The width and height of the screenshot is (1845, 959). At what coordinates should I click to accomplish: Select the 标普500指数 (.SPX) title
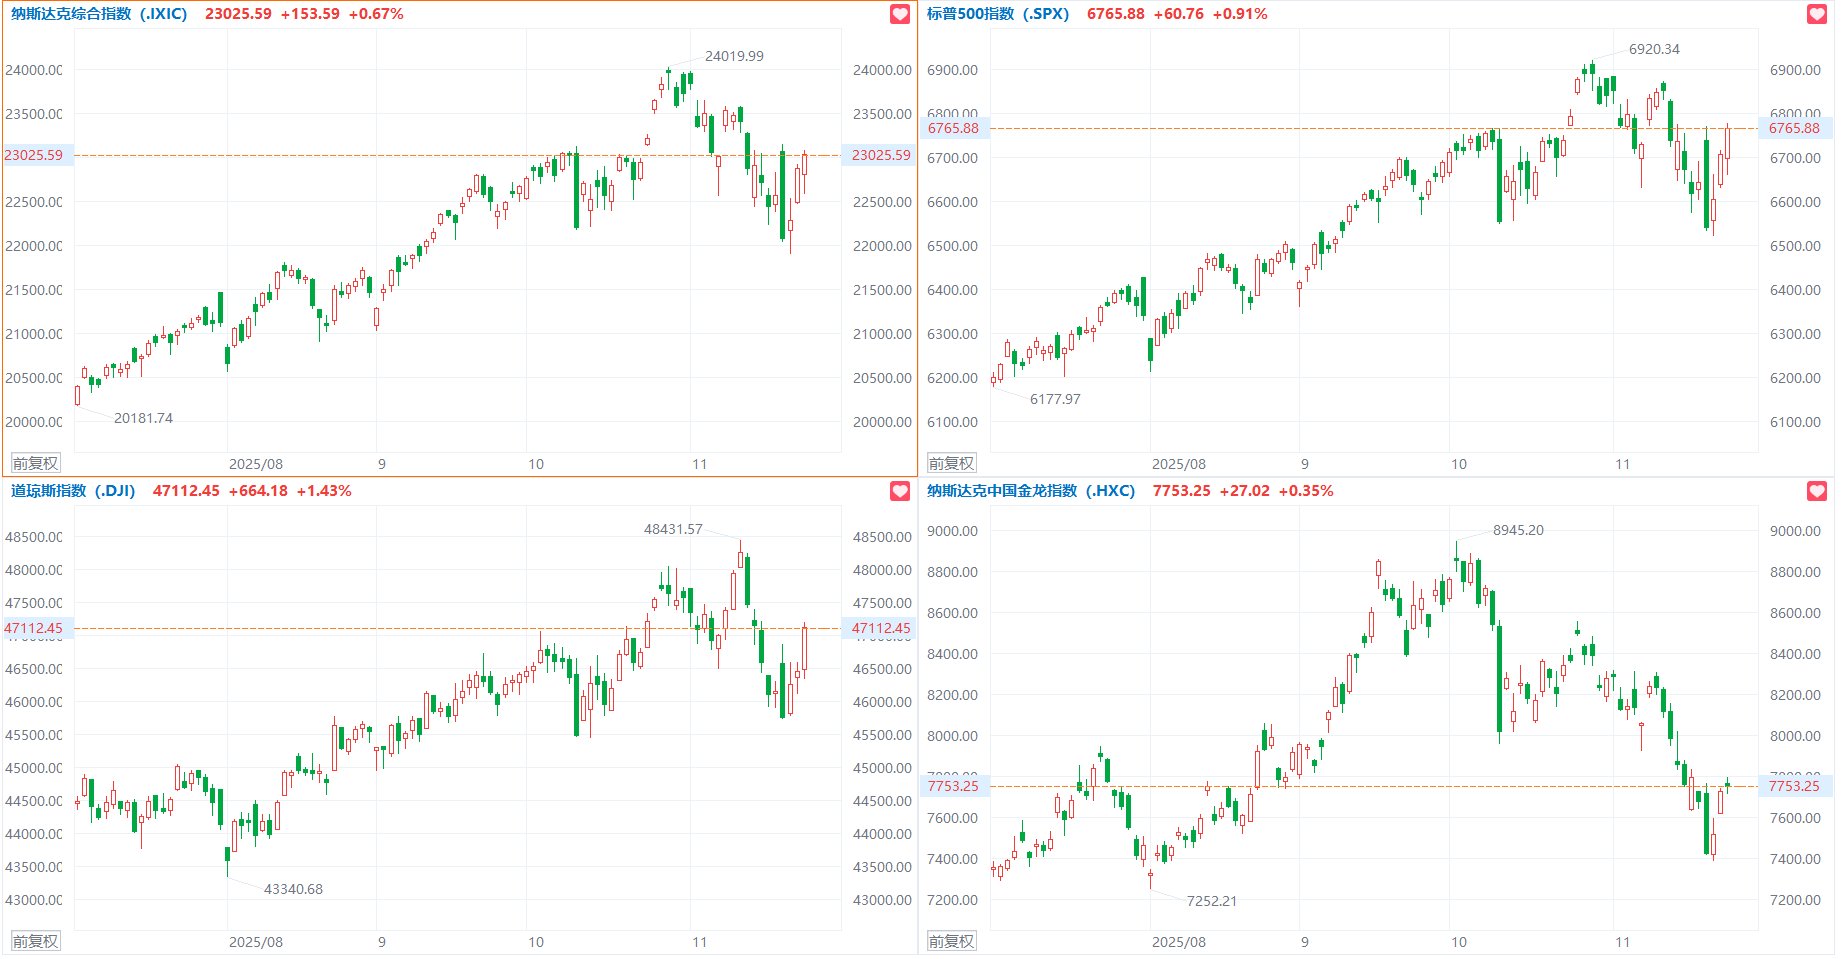click(997, 14)
